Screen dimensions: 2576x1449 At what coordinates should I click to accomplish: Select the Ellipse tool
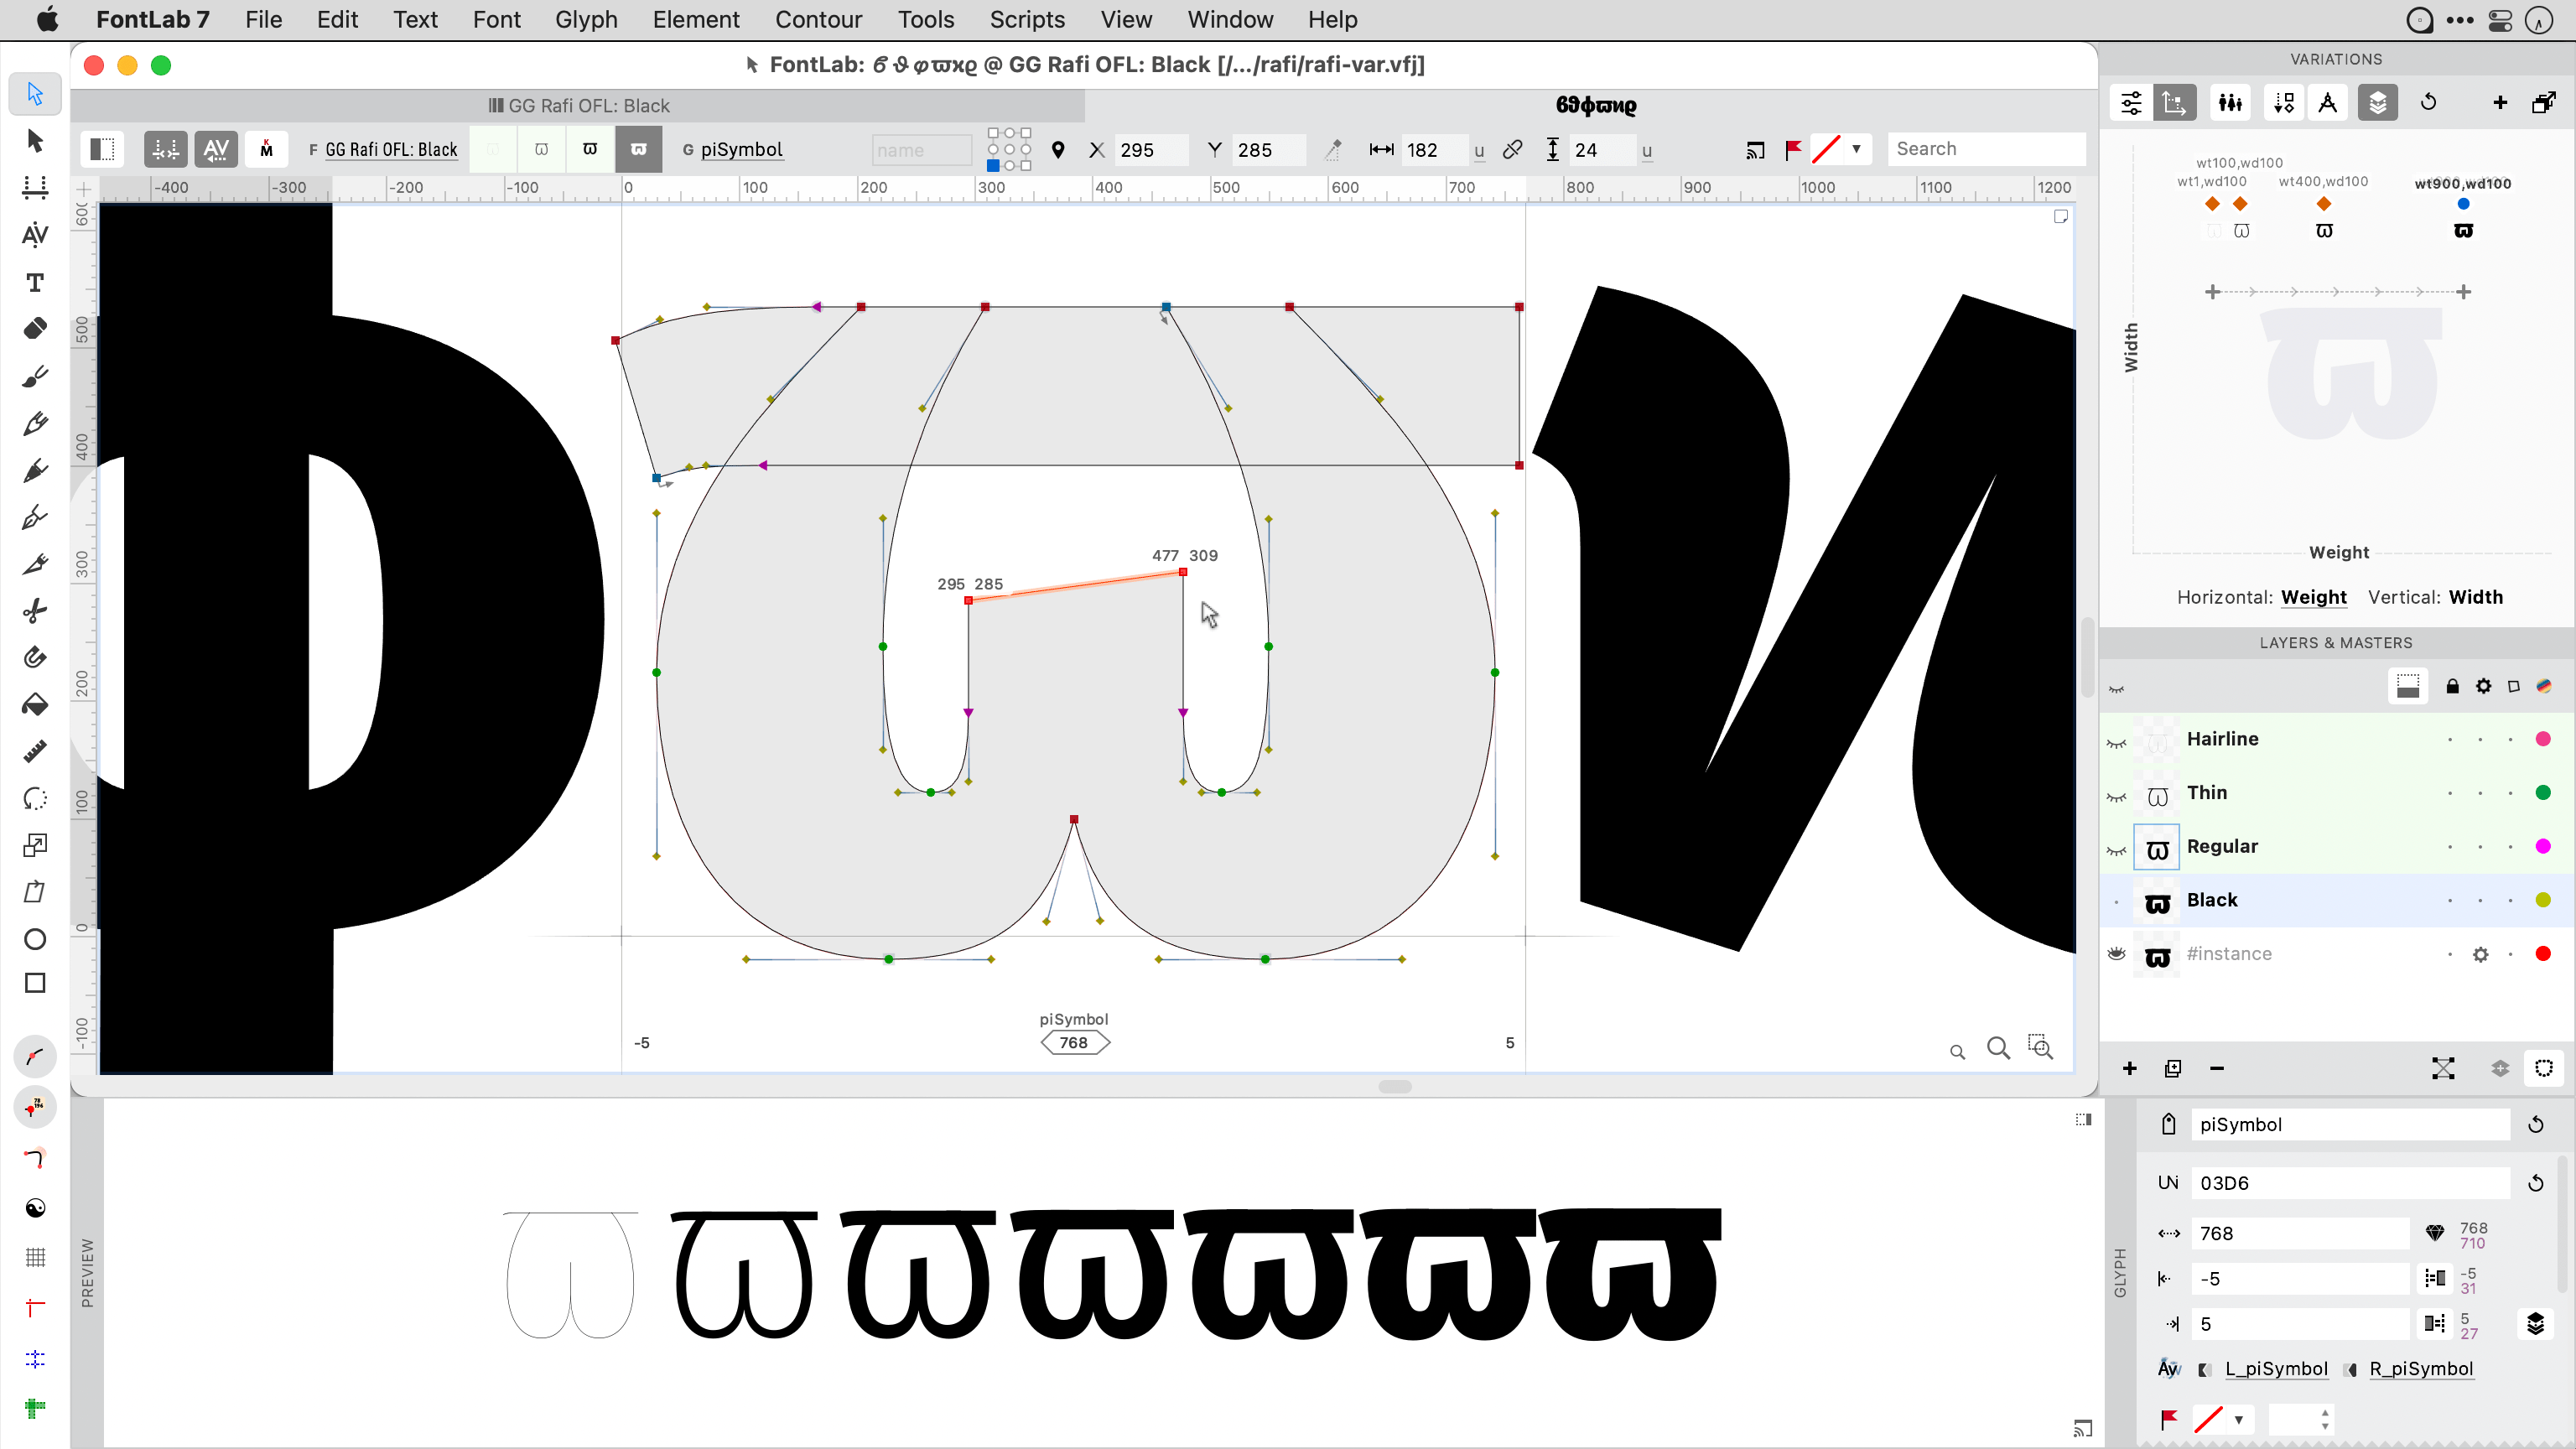[x=35, y=939]
